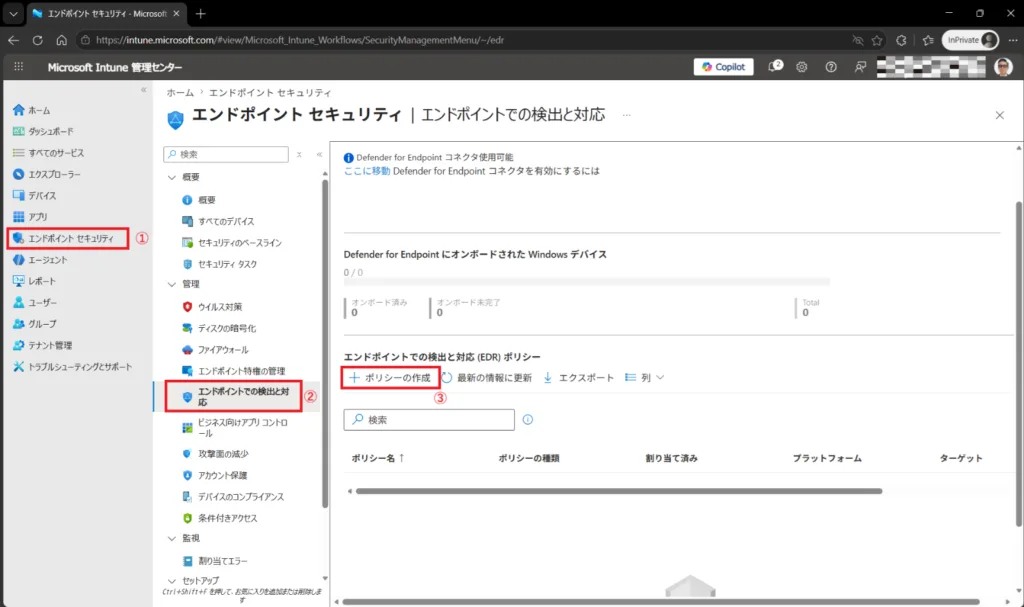The height and width of the screenshot is (607, 1024).
Task: Sort by the ポリシー名 column header
Action: [378, 458]
